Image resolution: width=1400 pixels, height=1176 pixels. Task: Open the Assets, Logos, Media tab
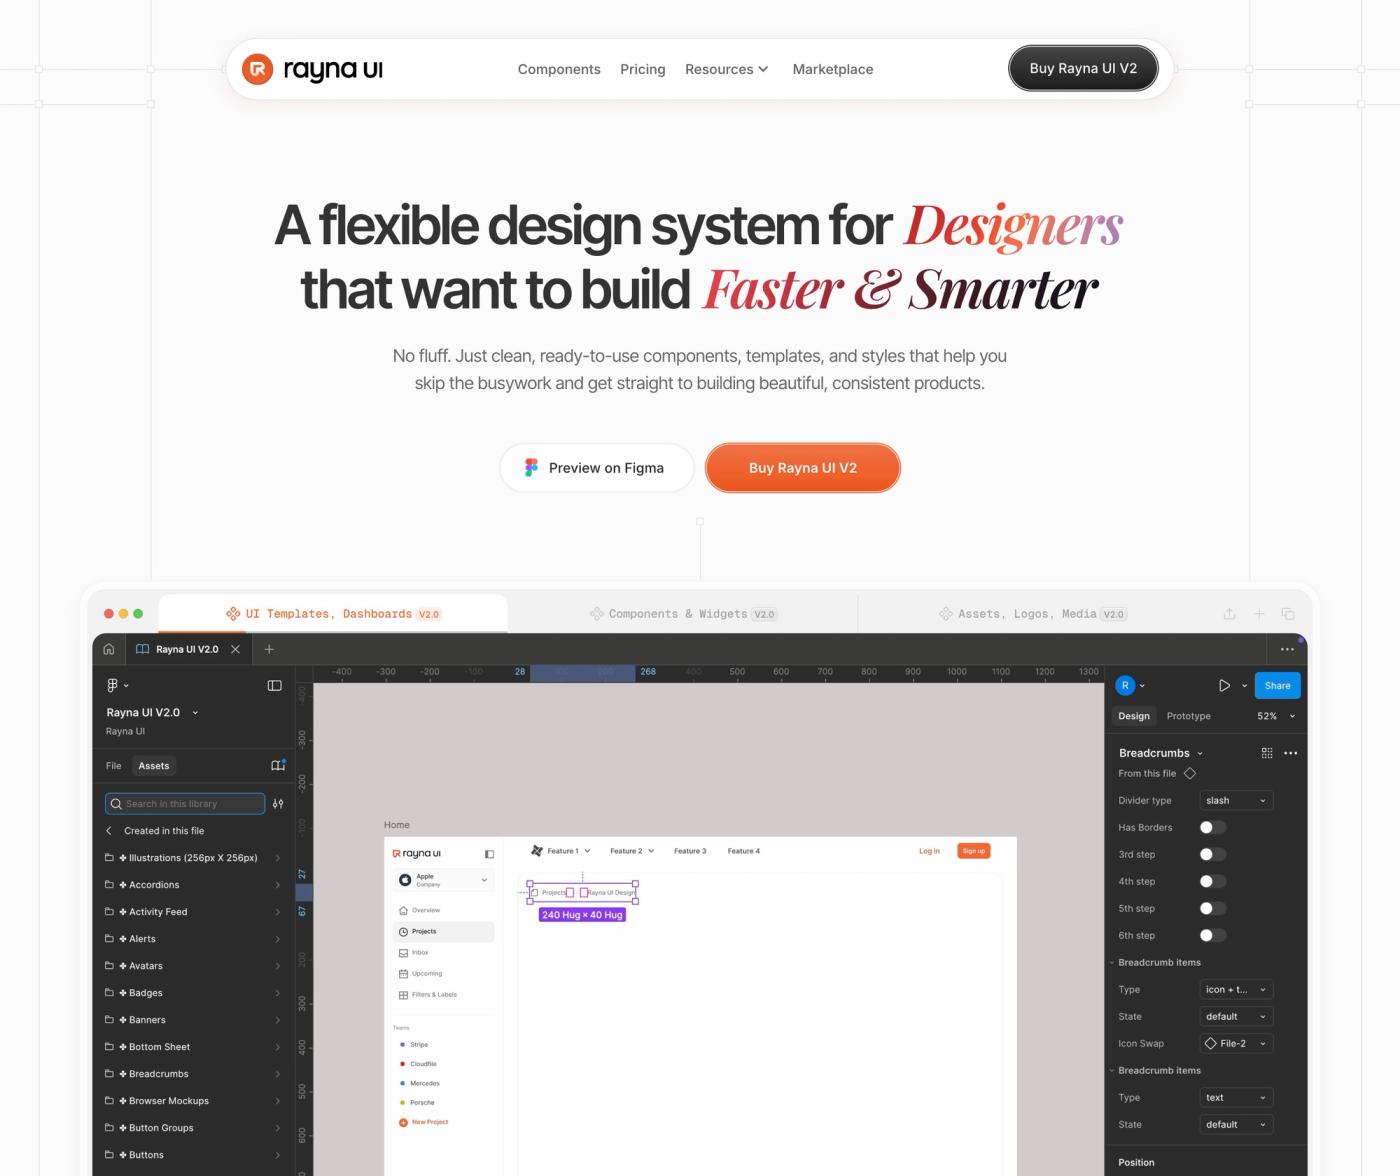pyautogui.click(x=1032, y=614)
